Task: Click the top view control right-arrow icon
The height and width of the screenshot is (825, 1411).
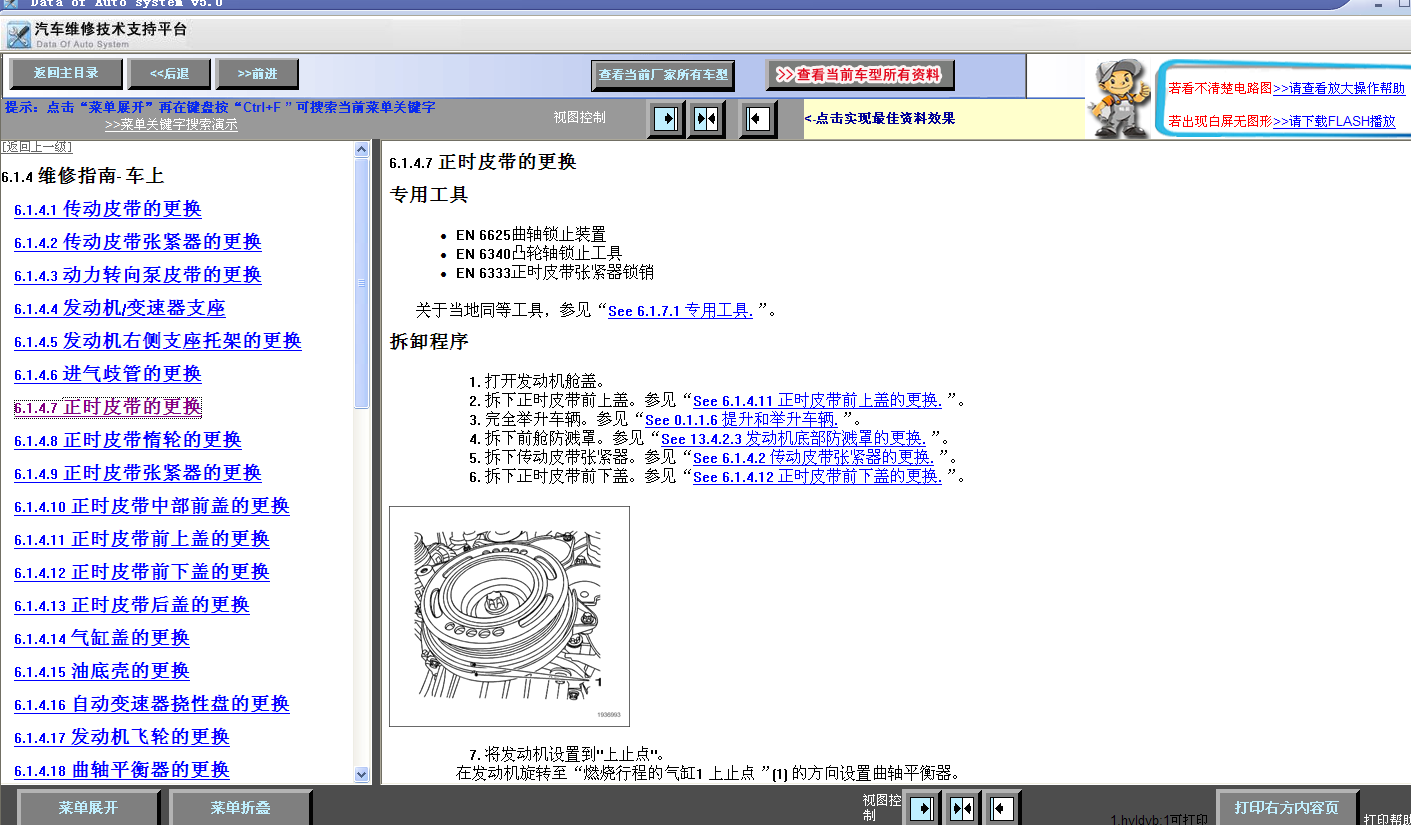Action: 665,119
